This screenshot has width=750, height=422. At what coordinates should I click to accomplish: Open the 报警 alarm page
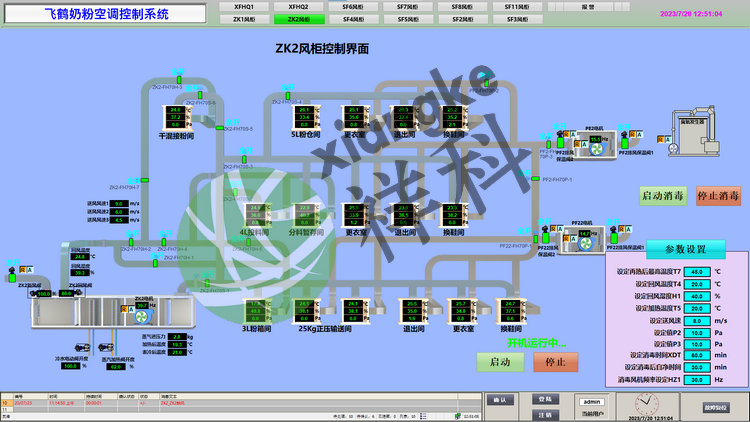[x=588, y=6]
